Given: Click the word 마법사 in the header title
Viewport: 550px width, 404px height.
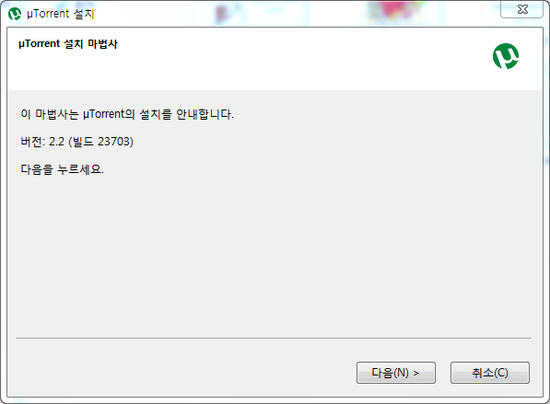Looking at the screenshot, I should click(102, 44).
